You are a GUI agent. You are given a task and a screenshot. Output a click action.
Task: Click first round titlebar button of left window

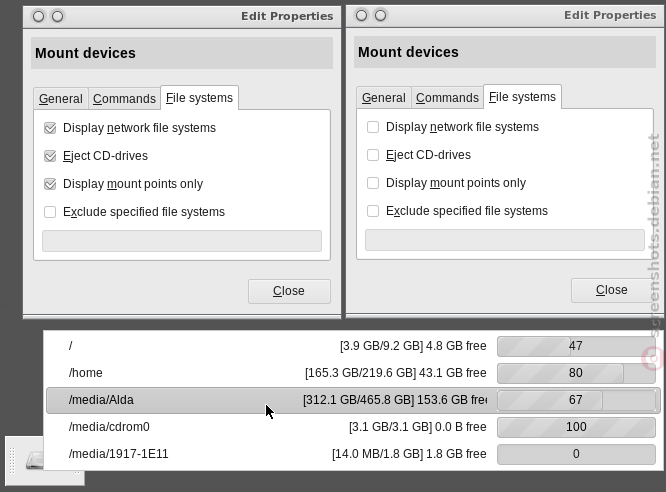tap(38, 17)
